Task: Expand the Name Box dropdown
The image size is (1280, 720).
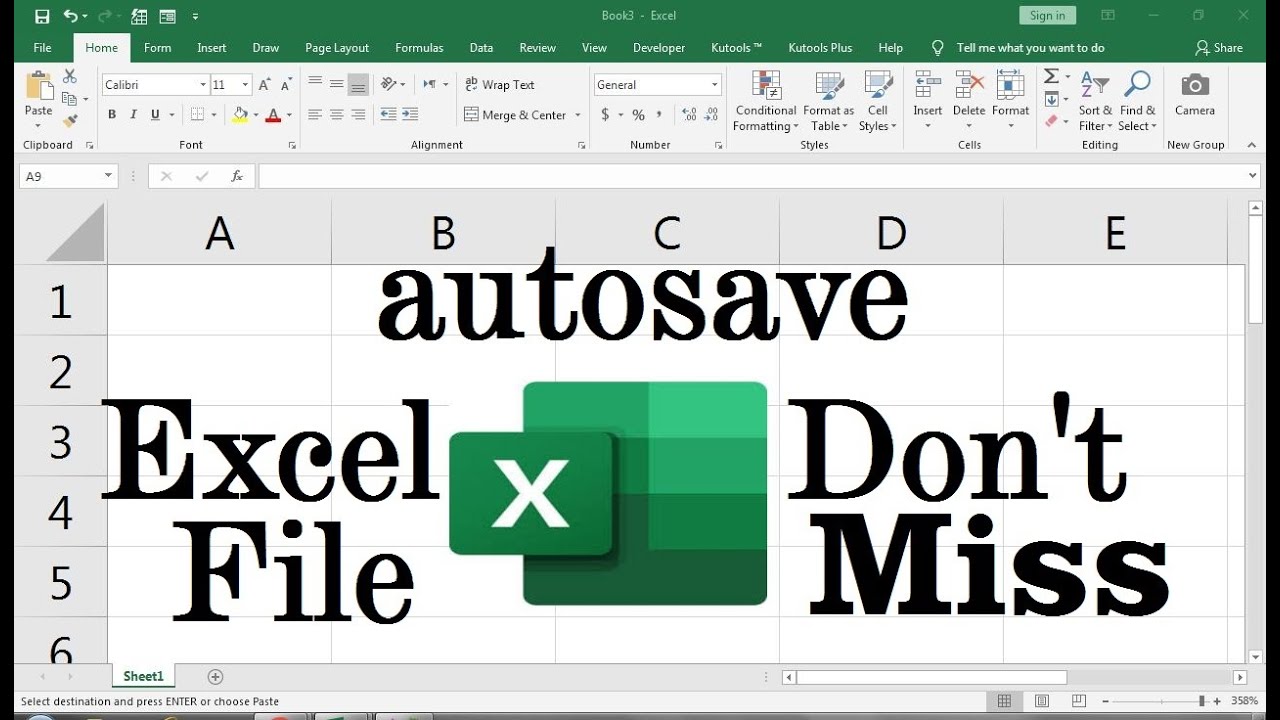Action: click(x=108, y=176)
